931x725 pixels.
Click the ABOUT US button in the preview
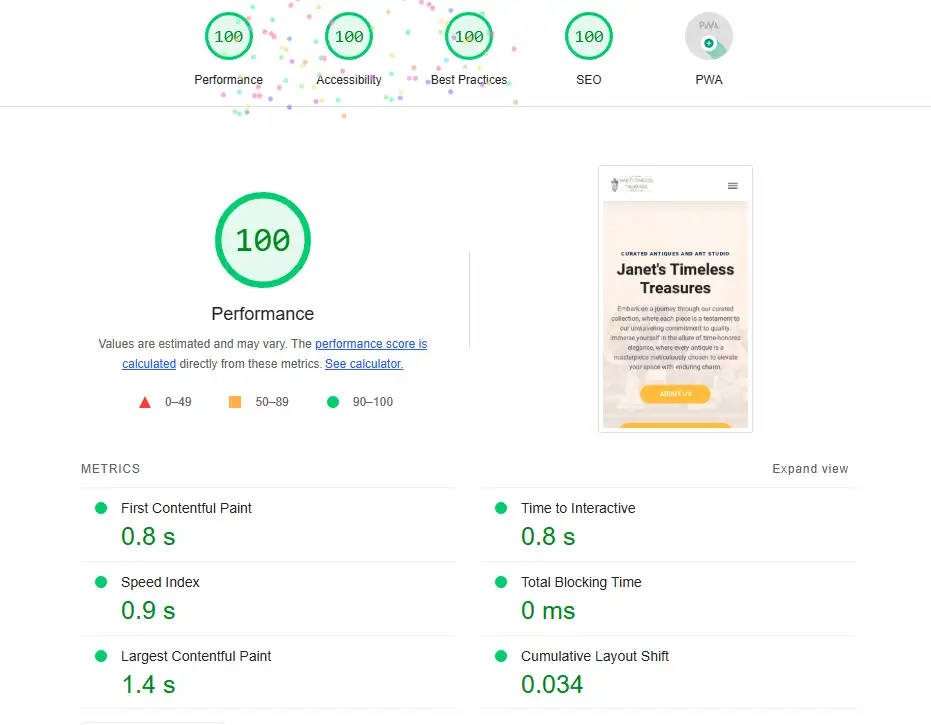[x=675, y=394]
